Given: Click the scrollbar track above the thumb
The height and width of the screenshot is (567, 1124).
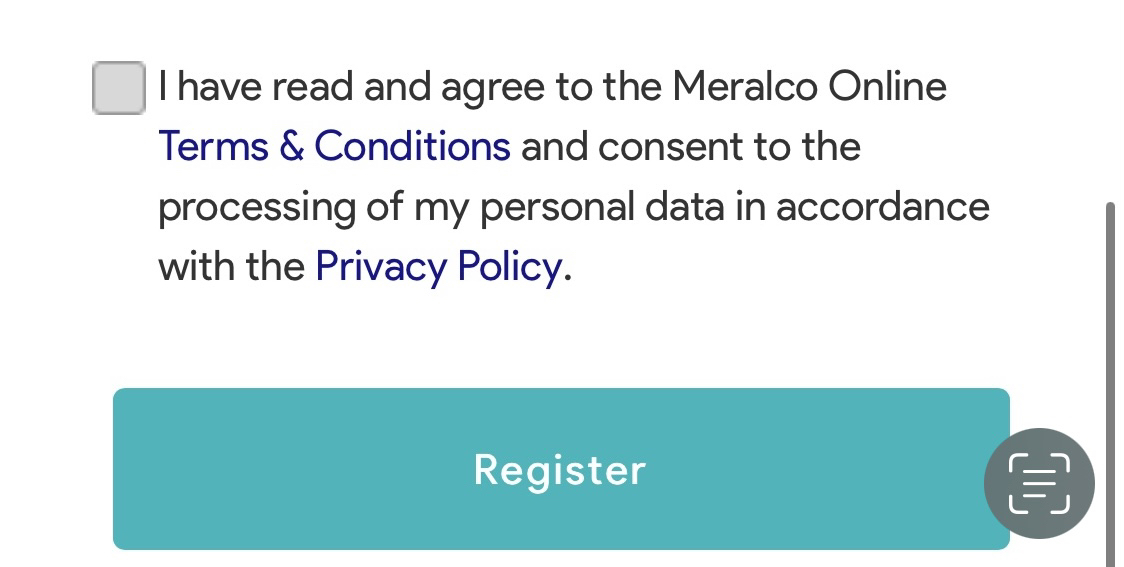Looking at the screenshot, I should pyautogui.click(x=1110, y=100).
